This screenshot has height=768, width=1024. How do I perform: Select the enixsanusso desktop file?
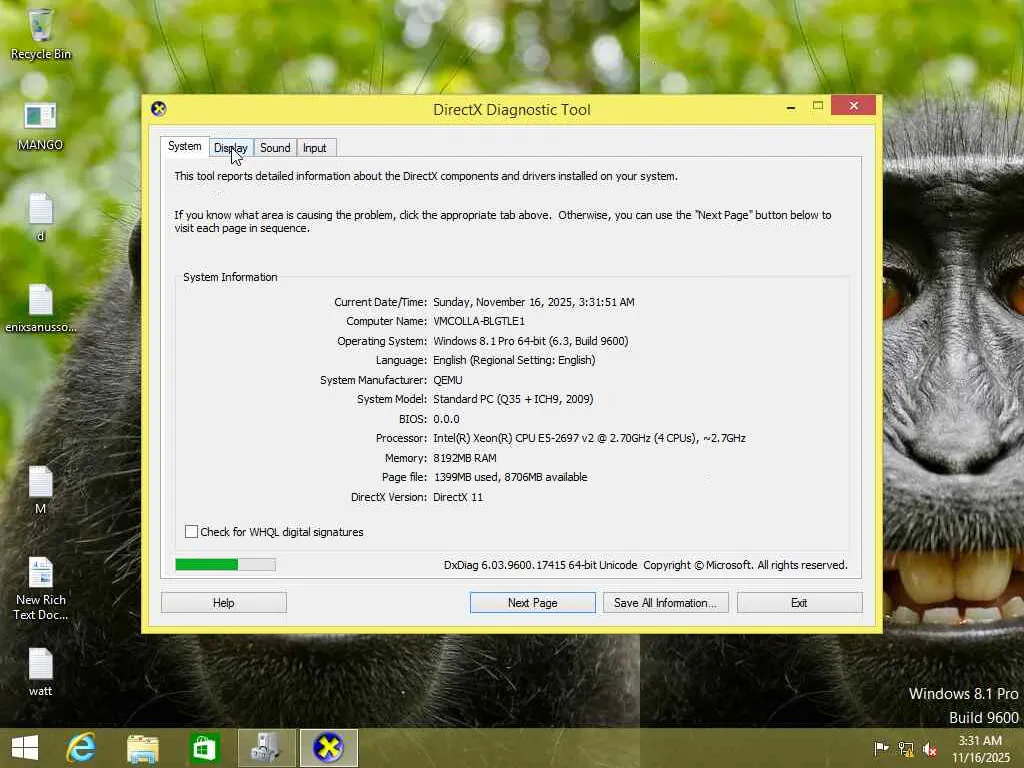point(40,308)
